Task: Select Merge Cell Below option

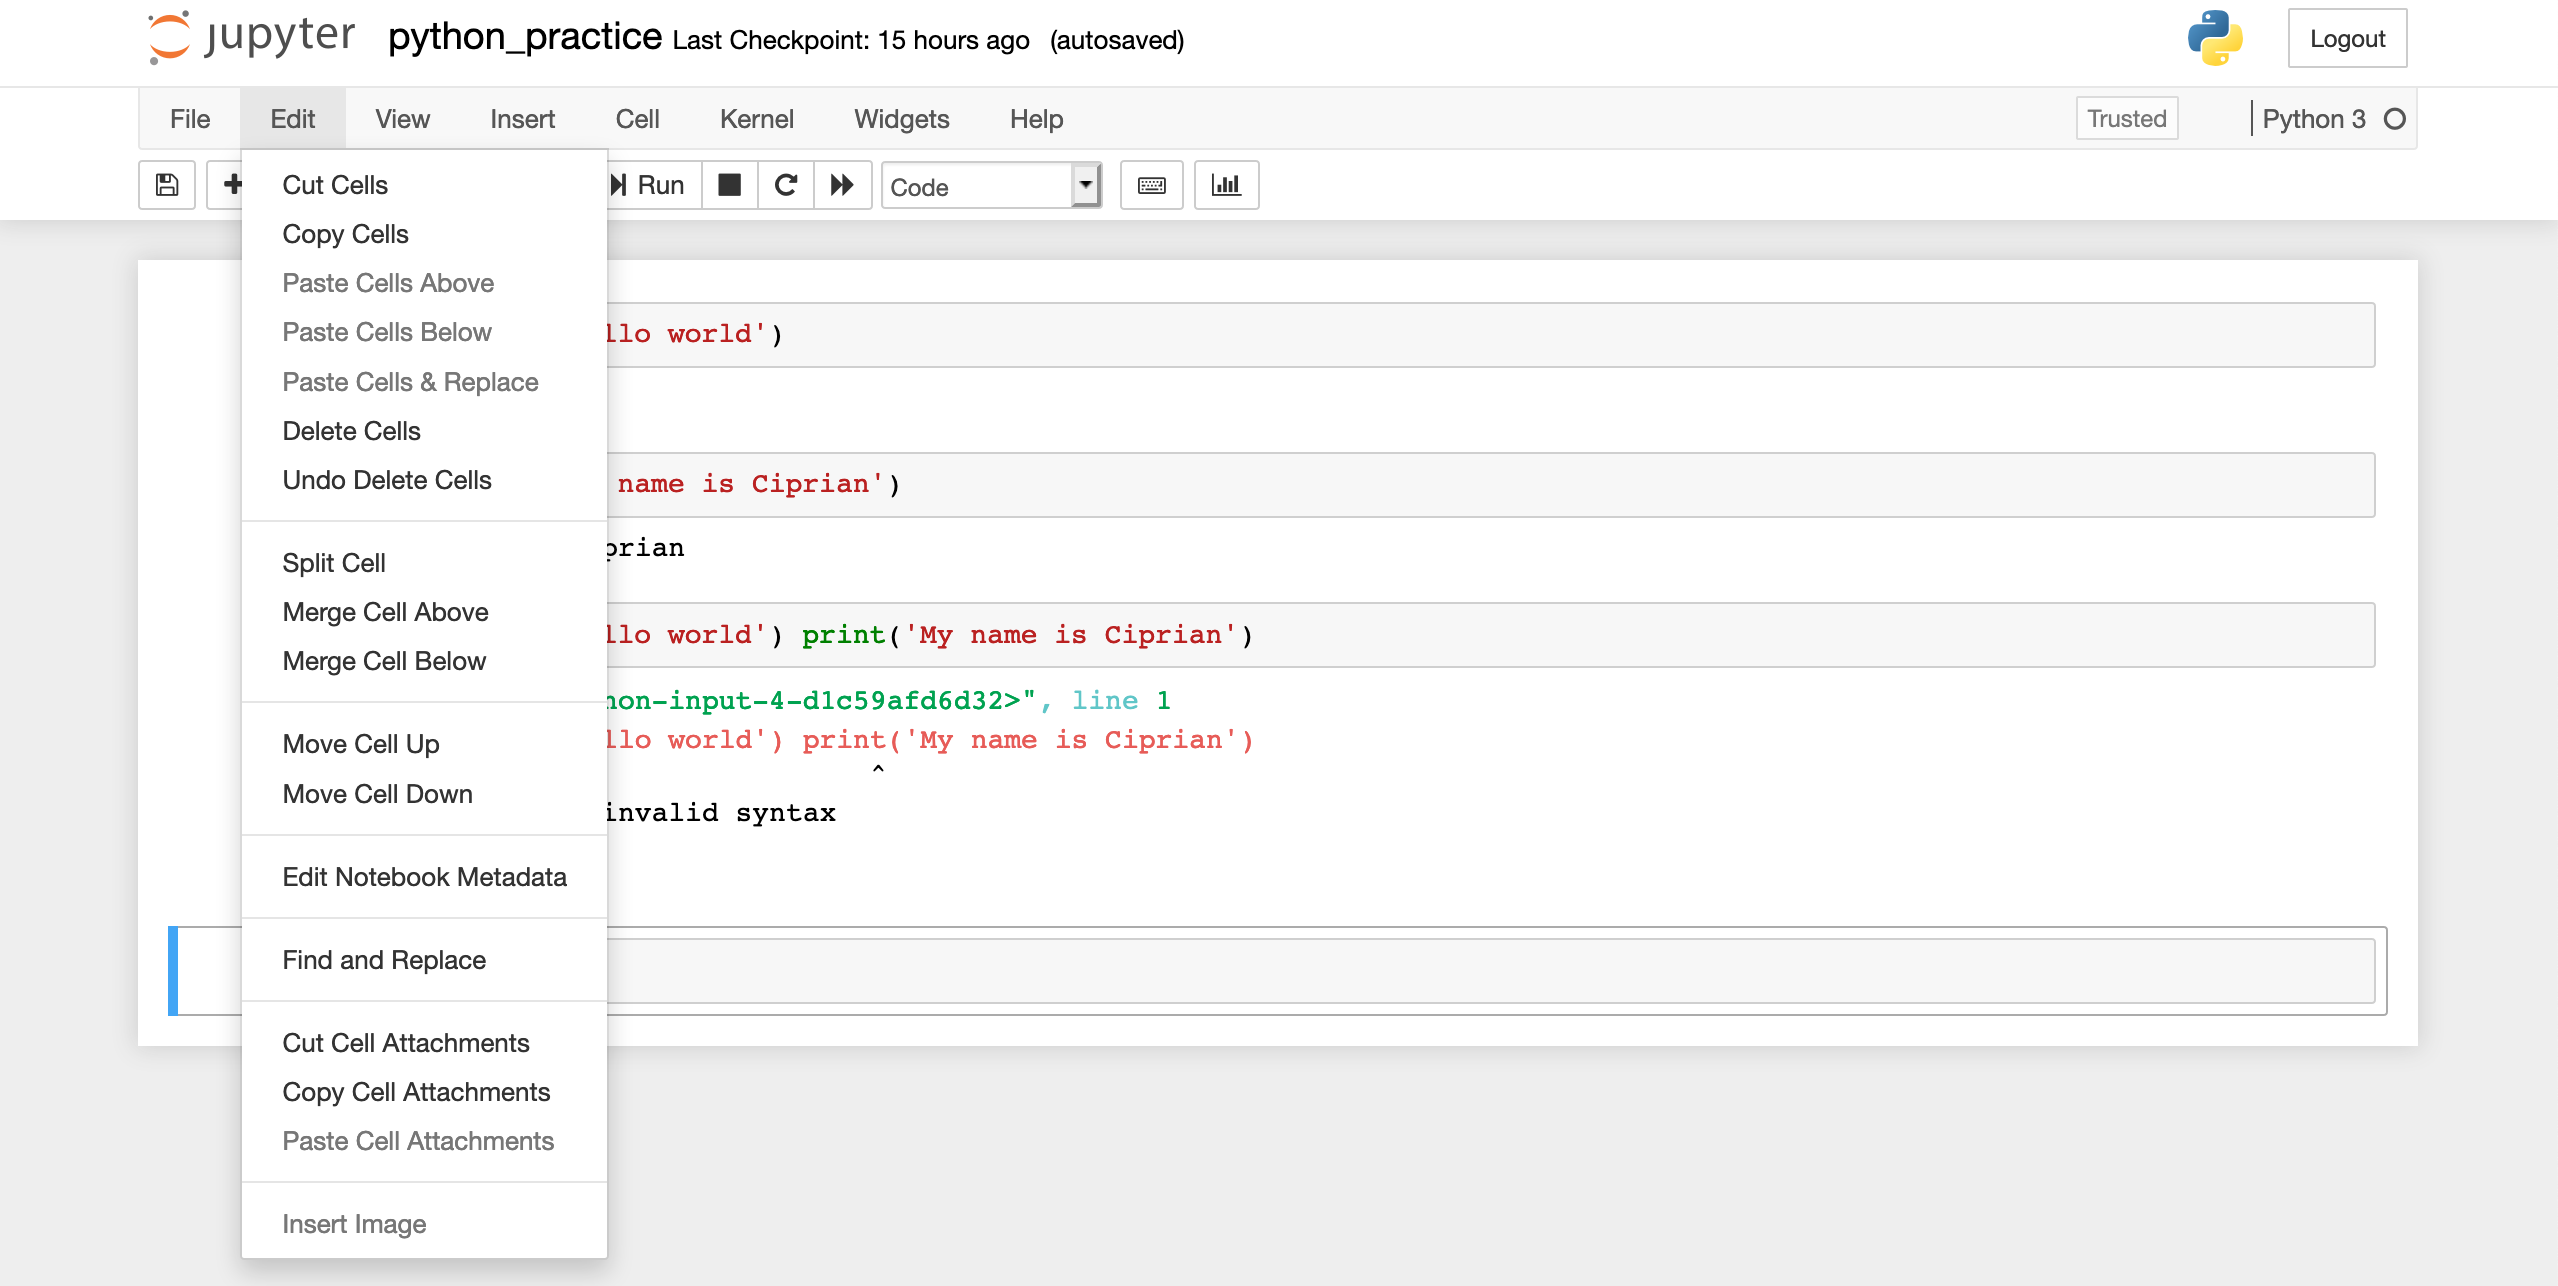Action: [x=385, y=661]
